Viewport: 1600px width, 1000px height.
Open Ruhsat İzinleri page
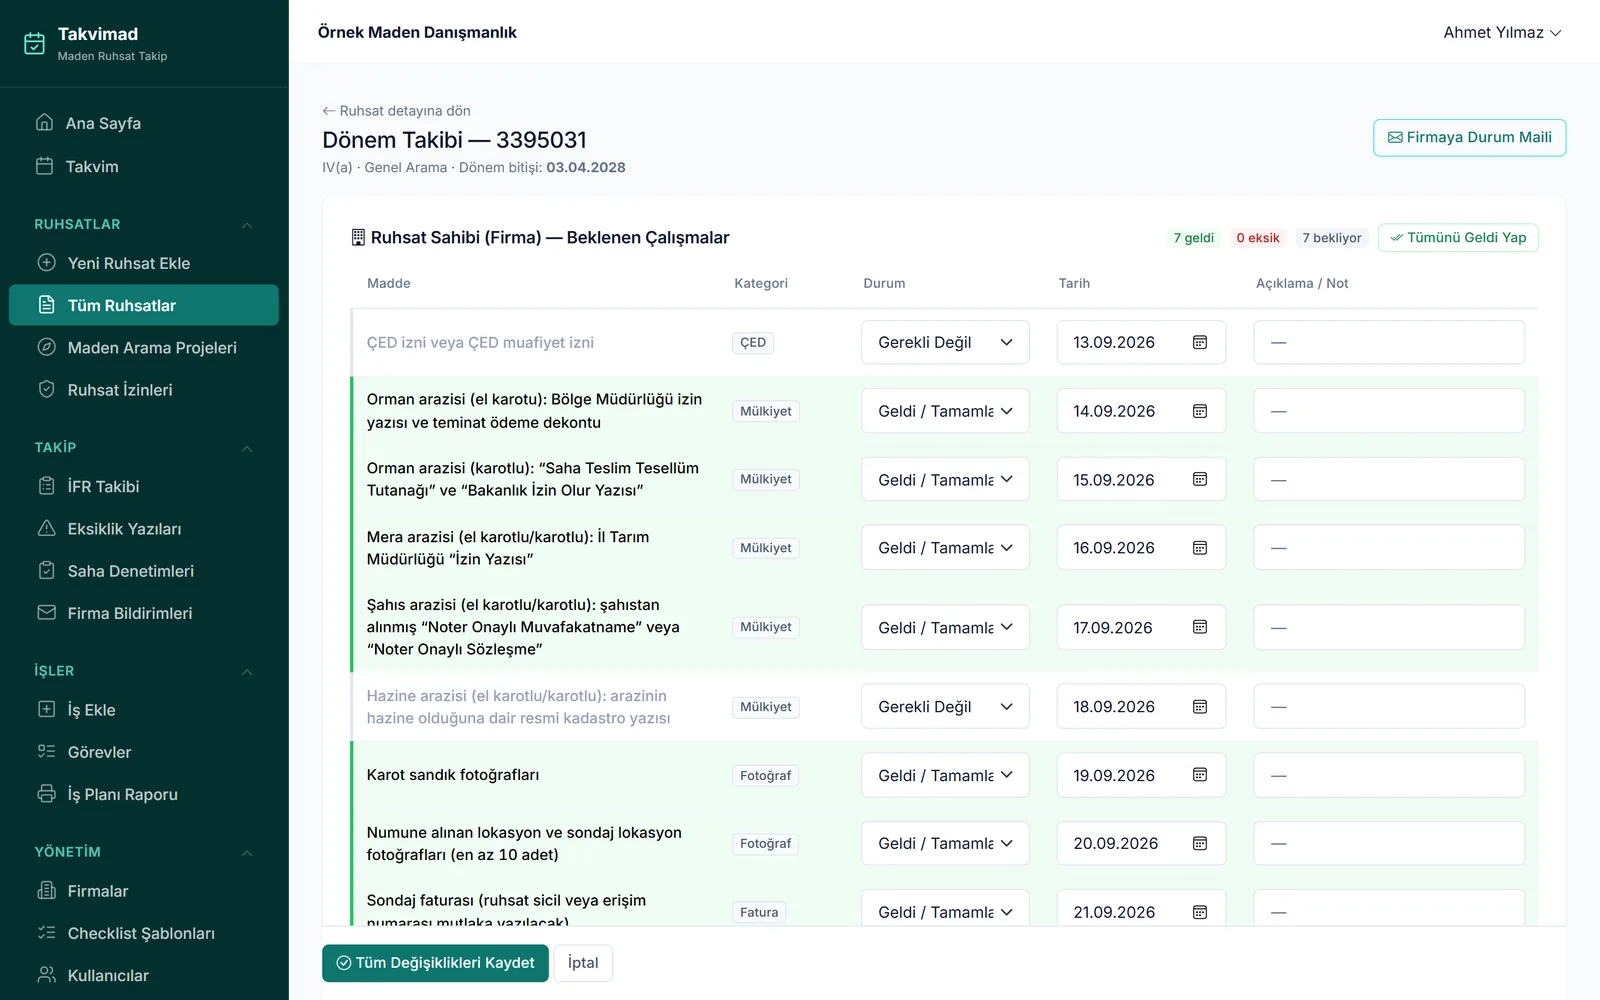click(144, 390)
